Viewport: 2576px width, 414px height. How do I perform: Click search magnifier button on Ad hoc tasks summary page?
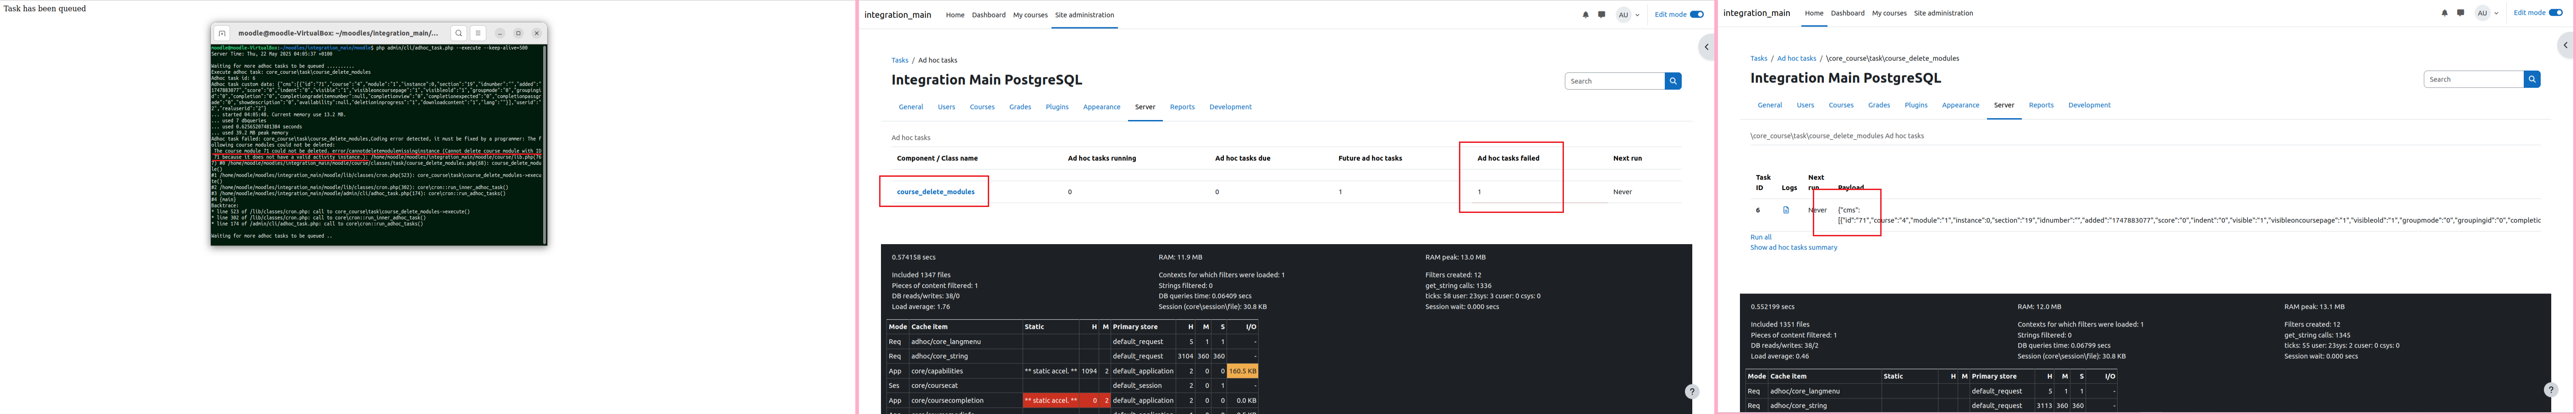(x=1673, y=81)
